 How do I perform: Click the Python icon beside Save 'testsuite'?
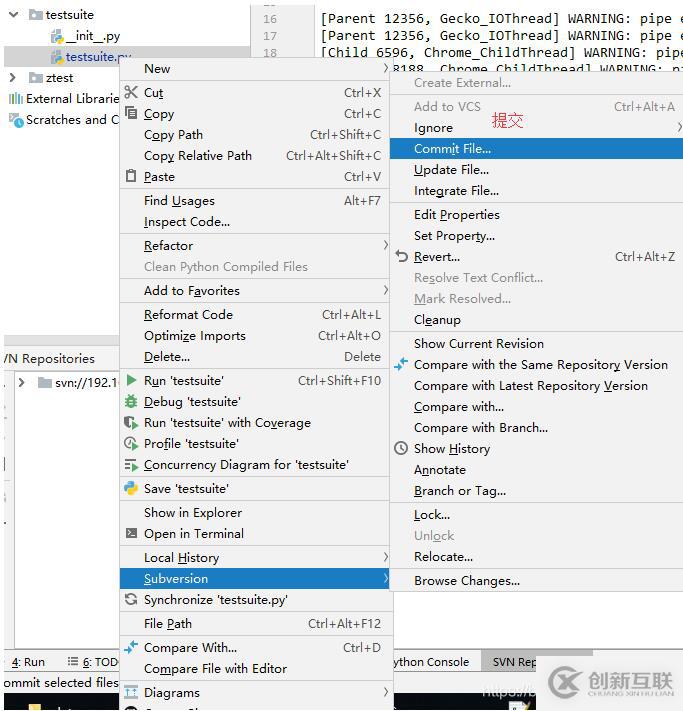click(131, 488)
